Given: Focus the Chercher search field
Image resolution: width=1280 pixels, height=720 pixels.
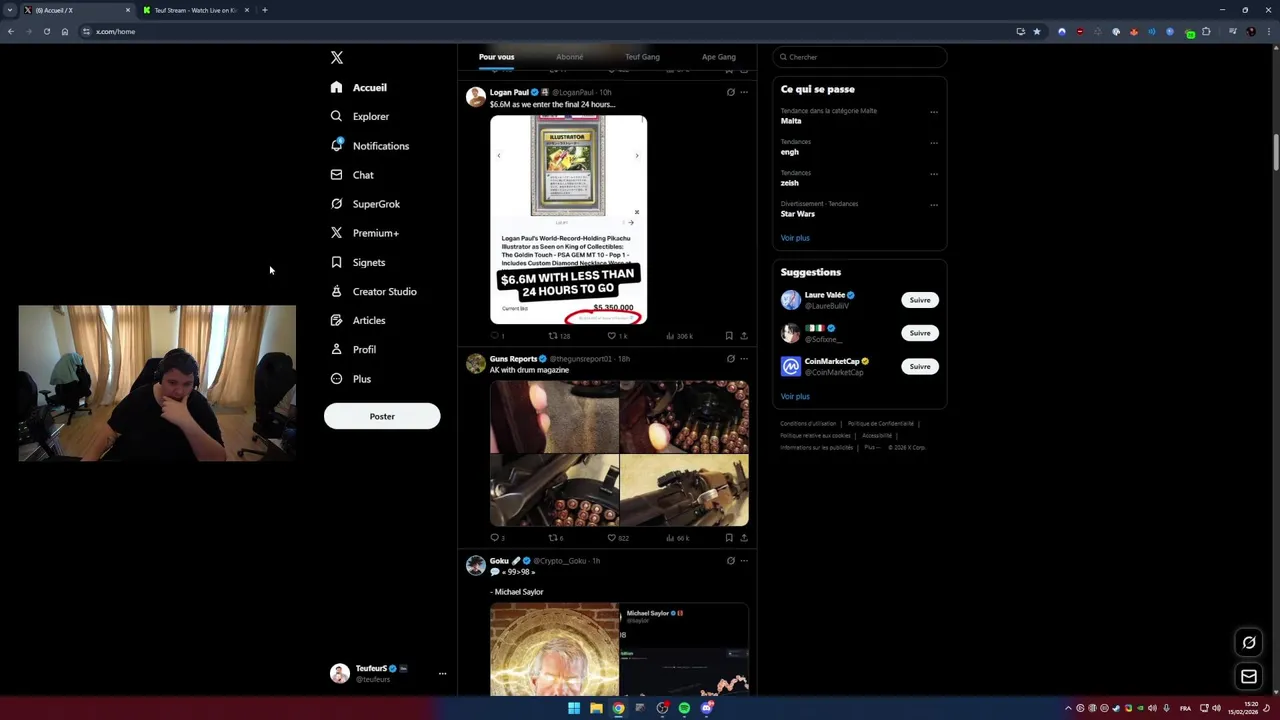Looking at the screenshot, I should [x=859, y=57].
